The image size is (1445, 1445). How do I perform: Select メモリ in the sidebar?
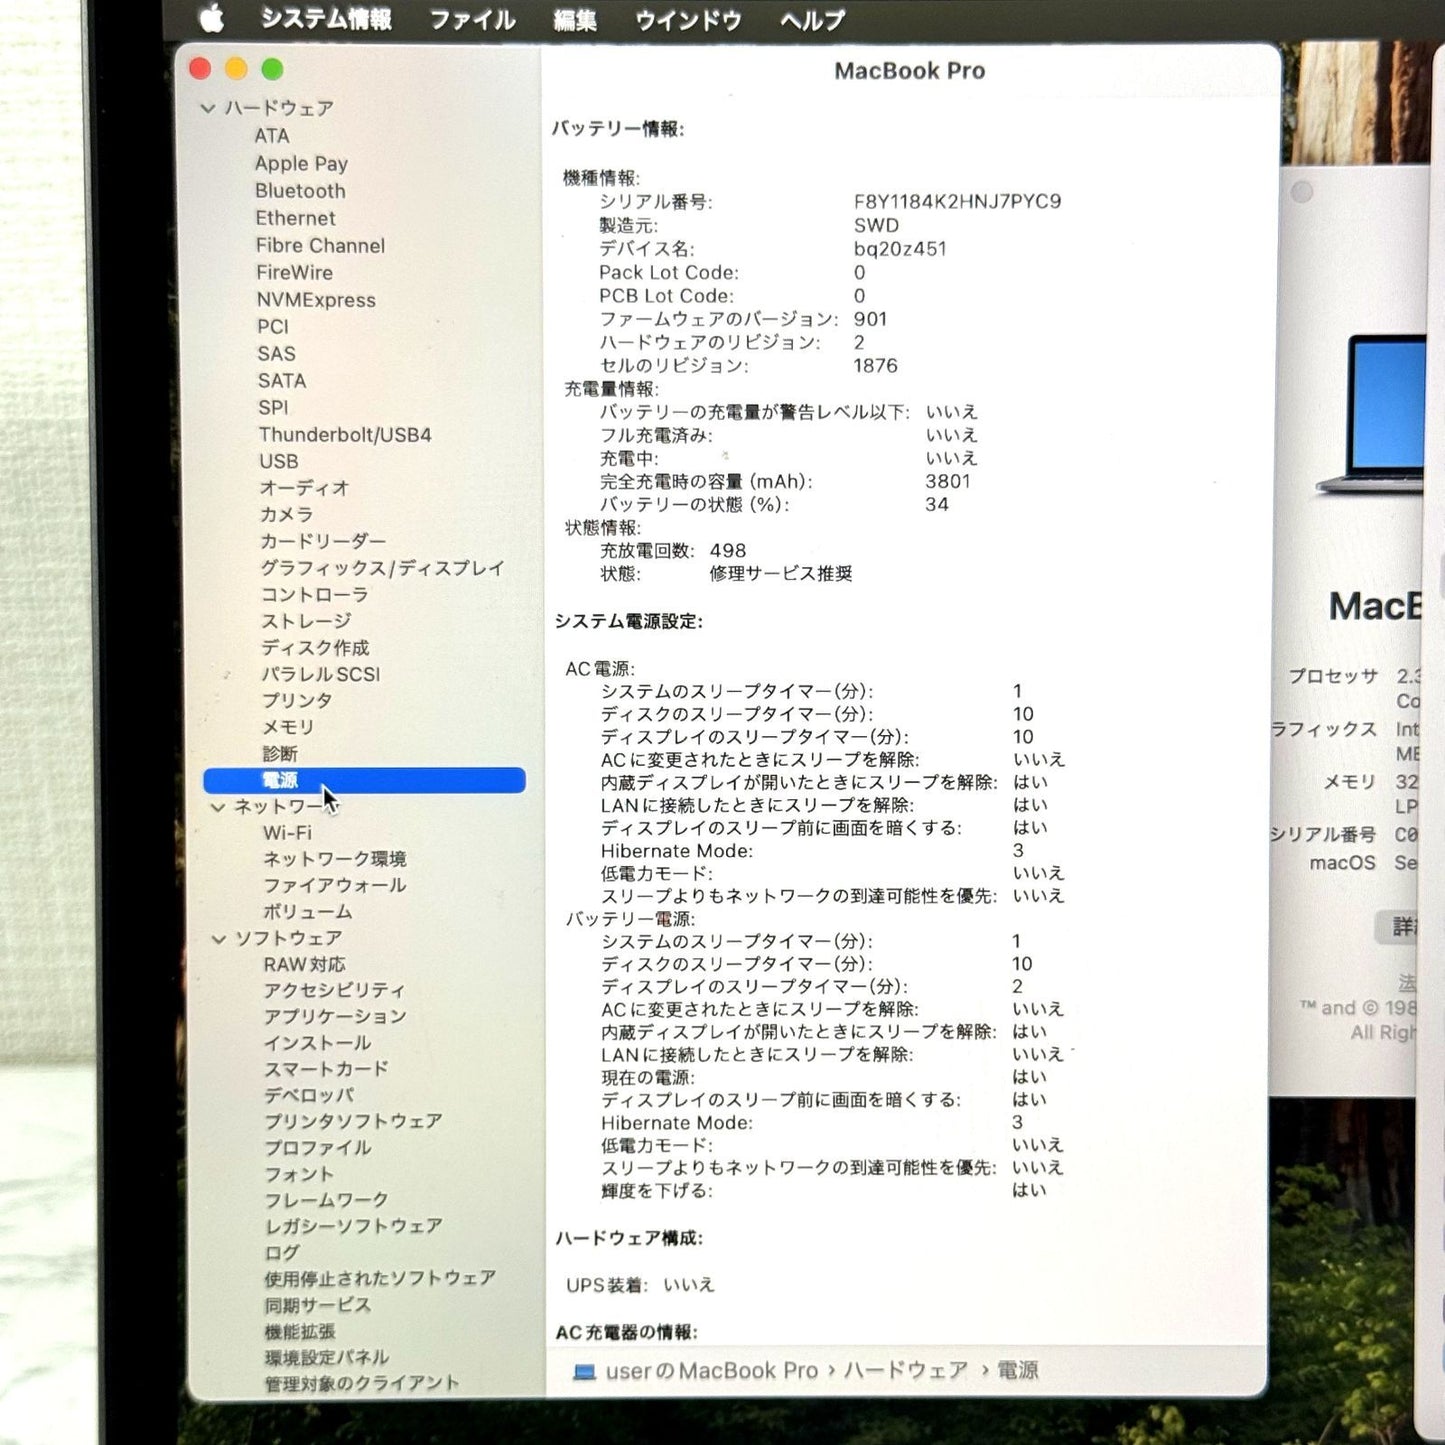tap(288, 728)
